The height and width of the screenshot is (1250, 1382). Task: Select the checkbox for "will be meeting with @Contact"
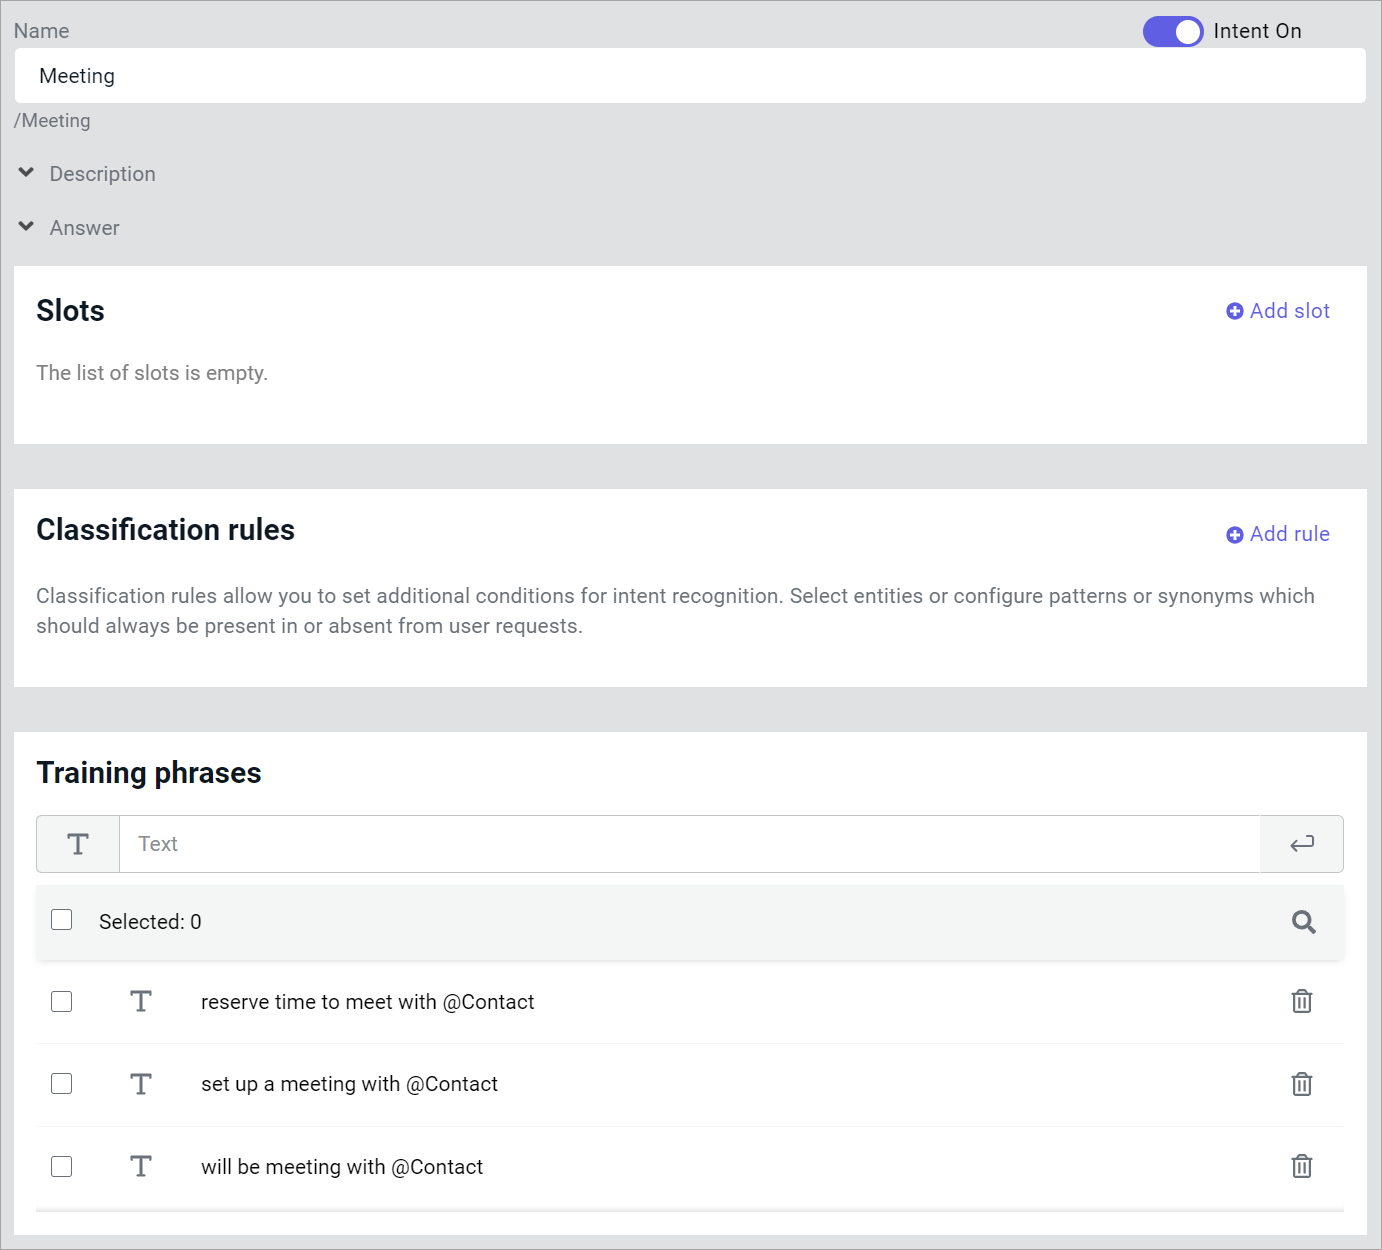click(x=61, y=1166)
